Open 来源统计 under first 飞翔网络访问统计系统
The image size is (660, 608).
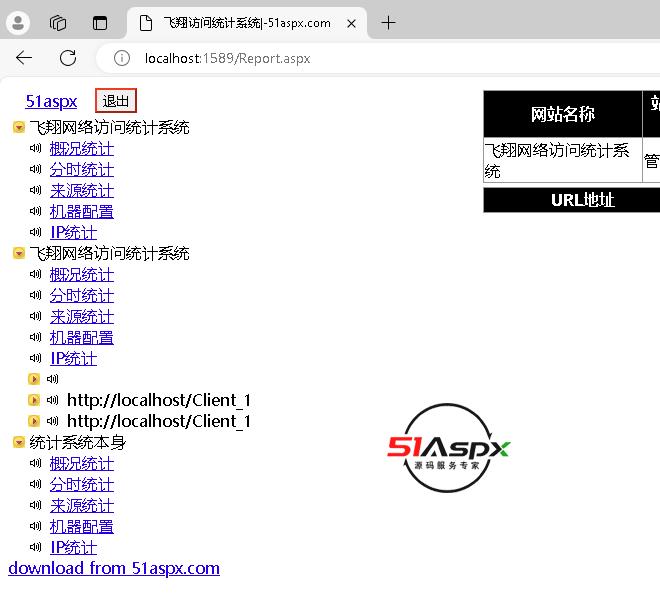click(82, 191)
